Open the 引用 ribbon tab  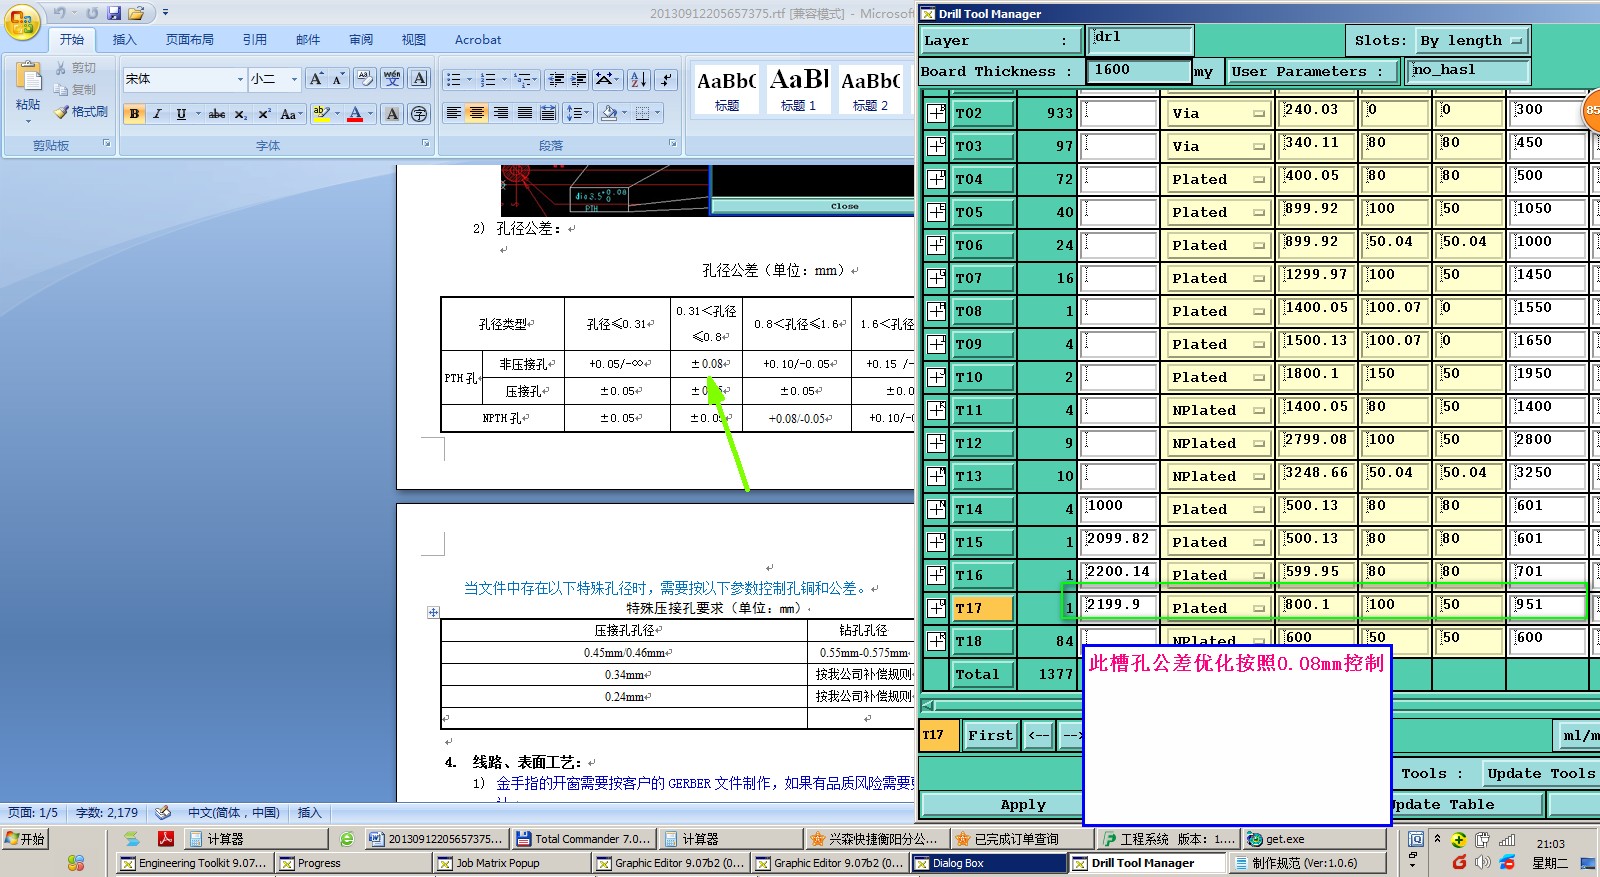point(255,40)
